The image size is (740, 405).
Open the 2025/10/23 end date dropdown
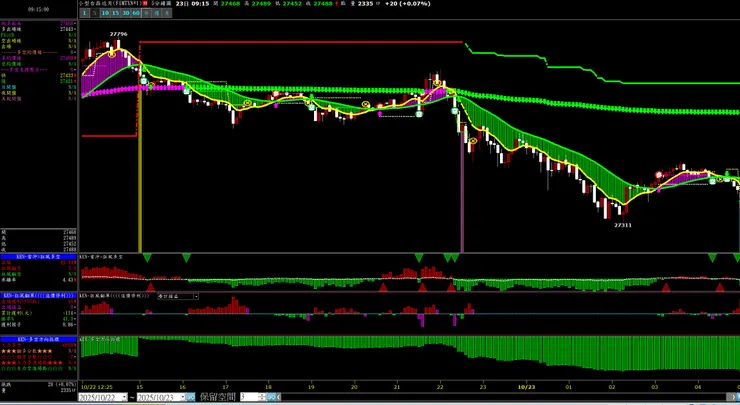(182, 397)
